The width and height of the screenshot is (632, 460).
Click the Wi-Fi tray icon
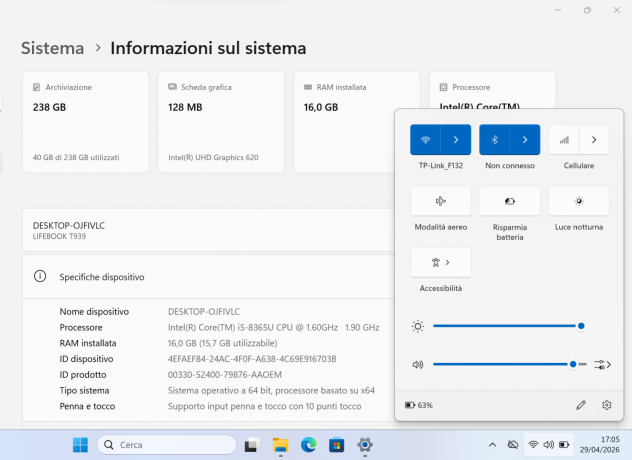[x=533, y=445]
